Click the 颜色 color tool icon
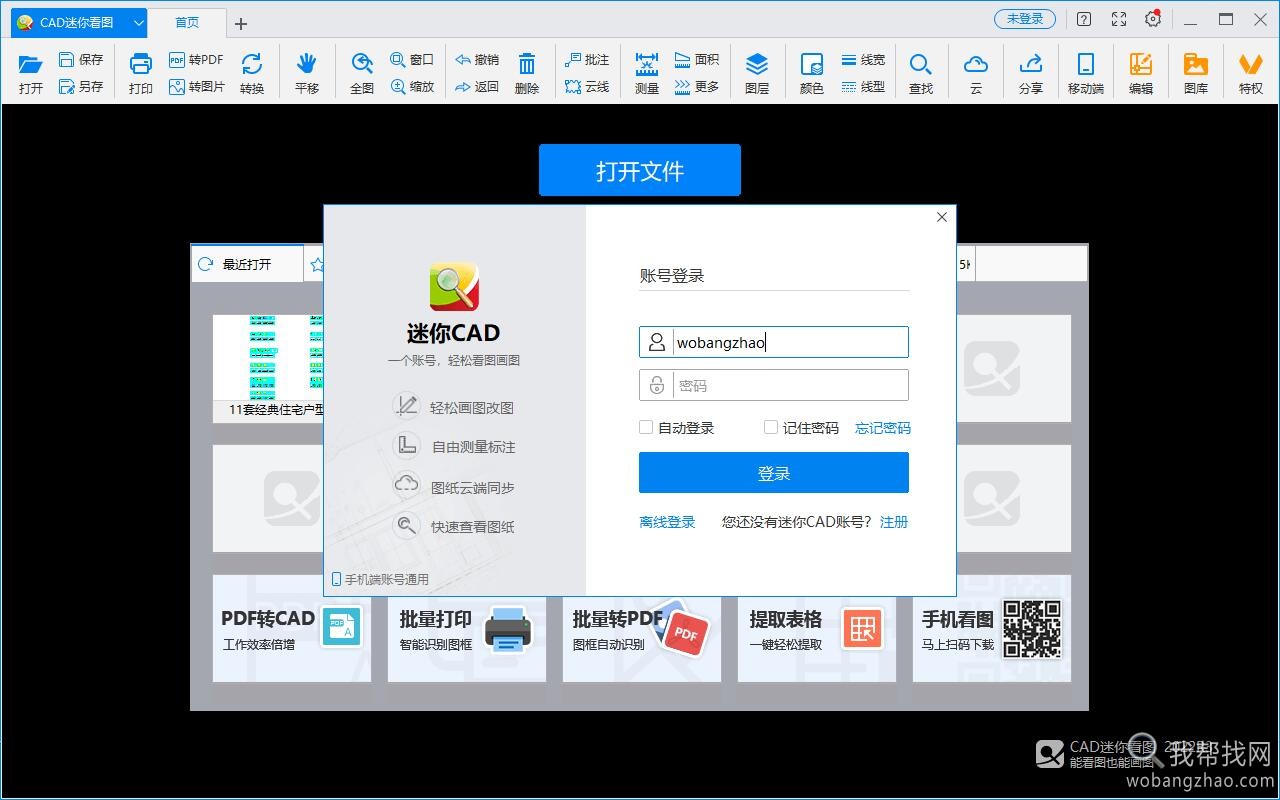Viewport: 1280px width, 800px height. (x=812, y=64)
